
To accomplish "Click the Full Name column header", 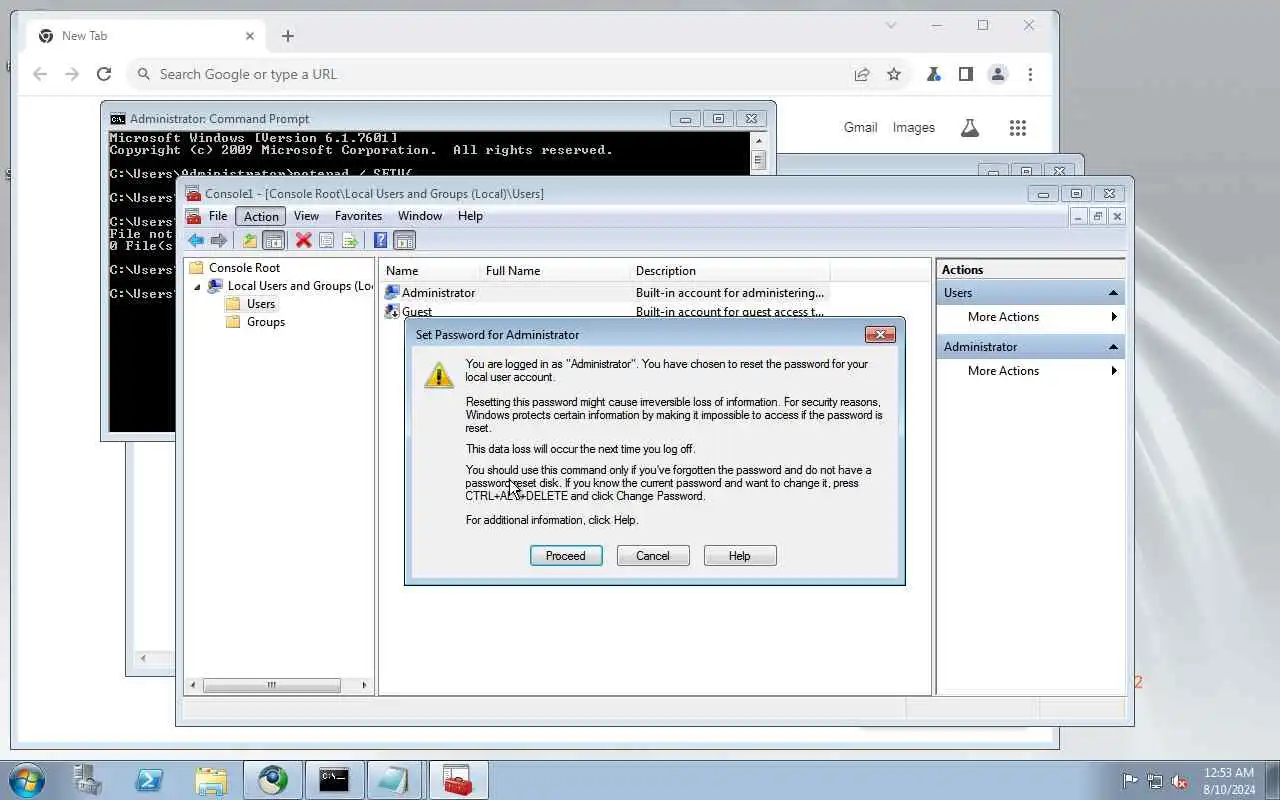I will (555, 271).
